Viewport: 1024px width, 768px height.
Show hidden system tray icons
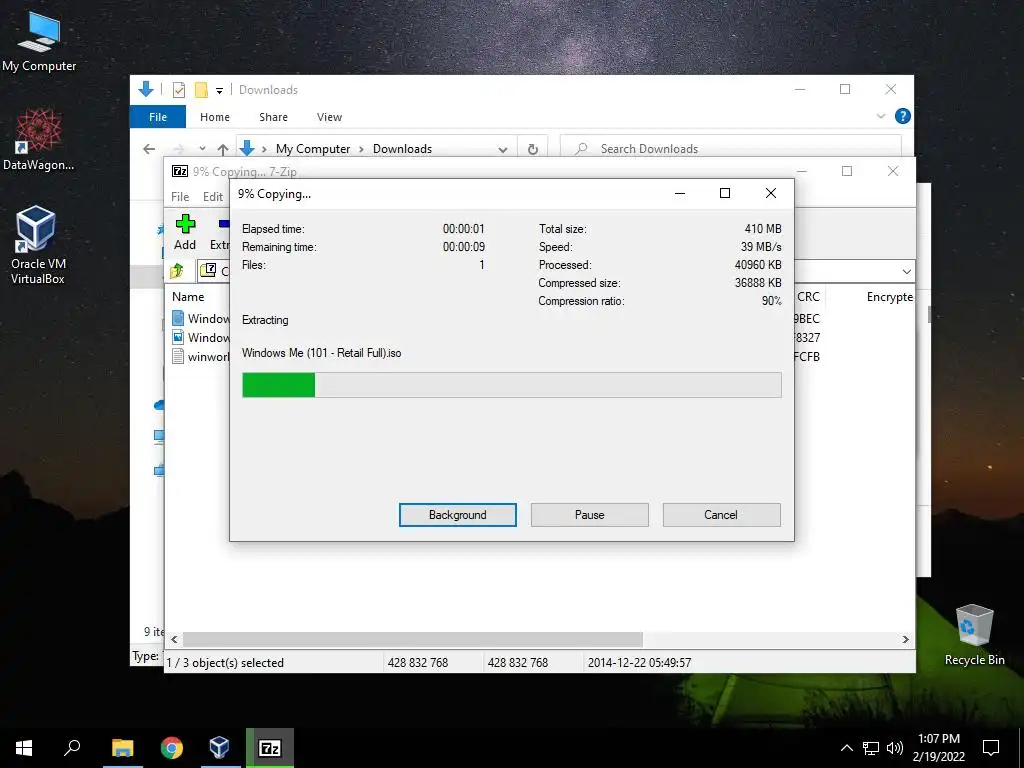click(x=846, y=748)
